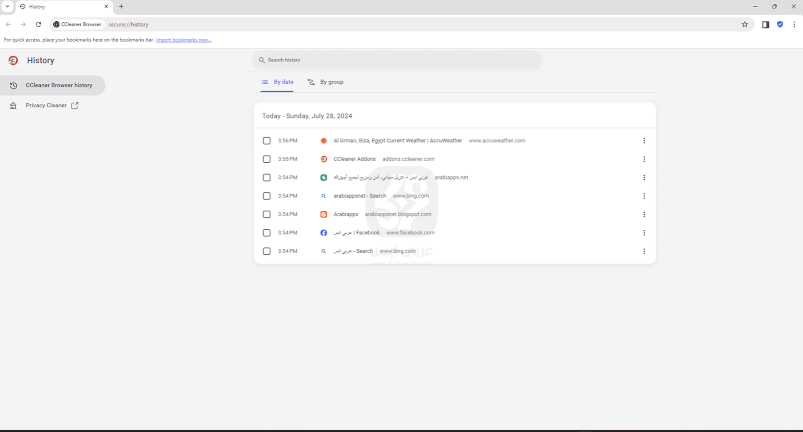Screen dimensions: 803x432
Task: Click the AccuWeather favicon
Action: click(324, 141)
